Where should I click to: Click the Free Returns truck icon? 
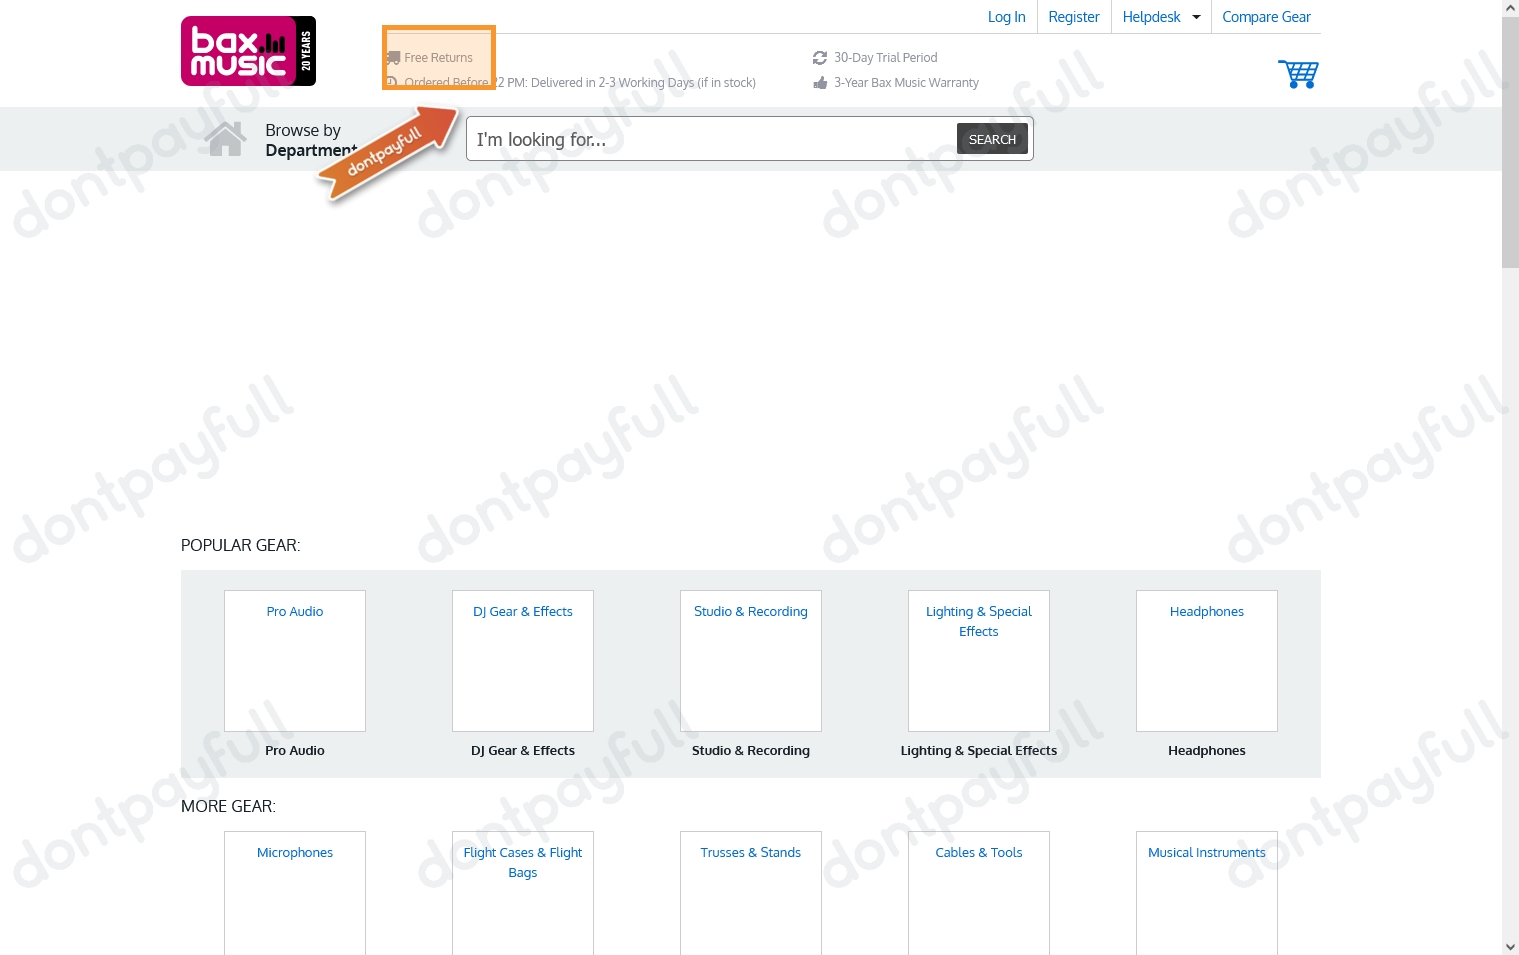tap(392, 57)
